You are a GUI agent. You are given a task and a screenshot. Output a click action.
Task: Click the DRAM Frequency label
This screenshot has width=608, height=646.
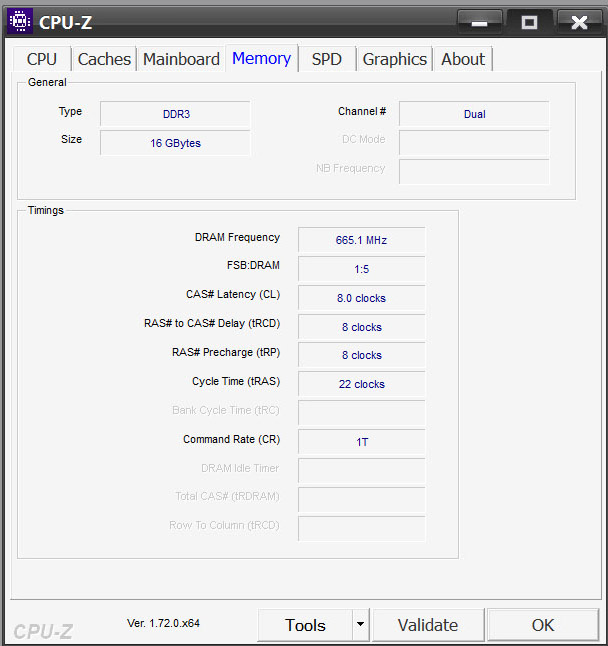pos(237,237)
